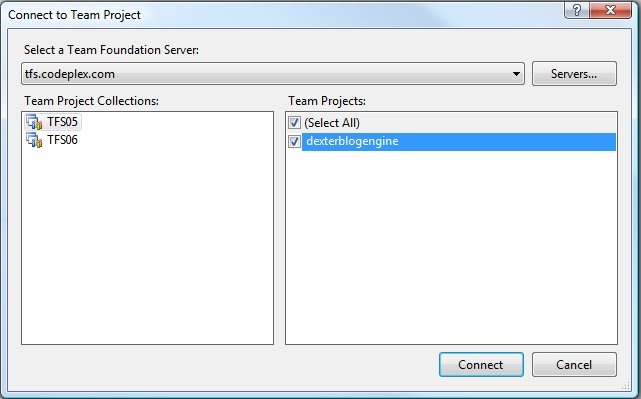Click the tfs.codeplex.com server combo box text
This screenshot has height=399, width=641.
69,74
